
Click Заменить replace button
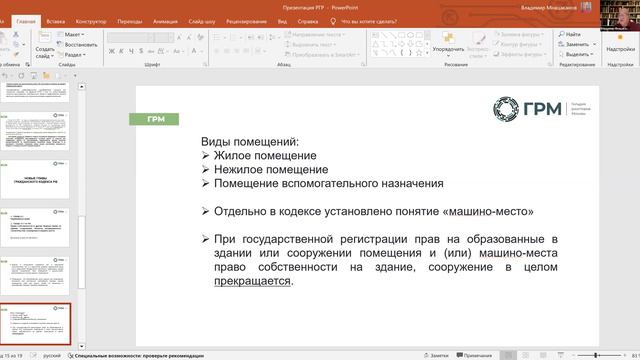pos(577,44)
